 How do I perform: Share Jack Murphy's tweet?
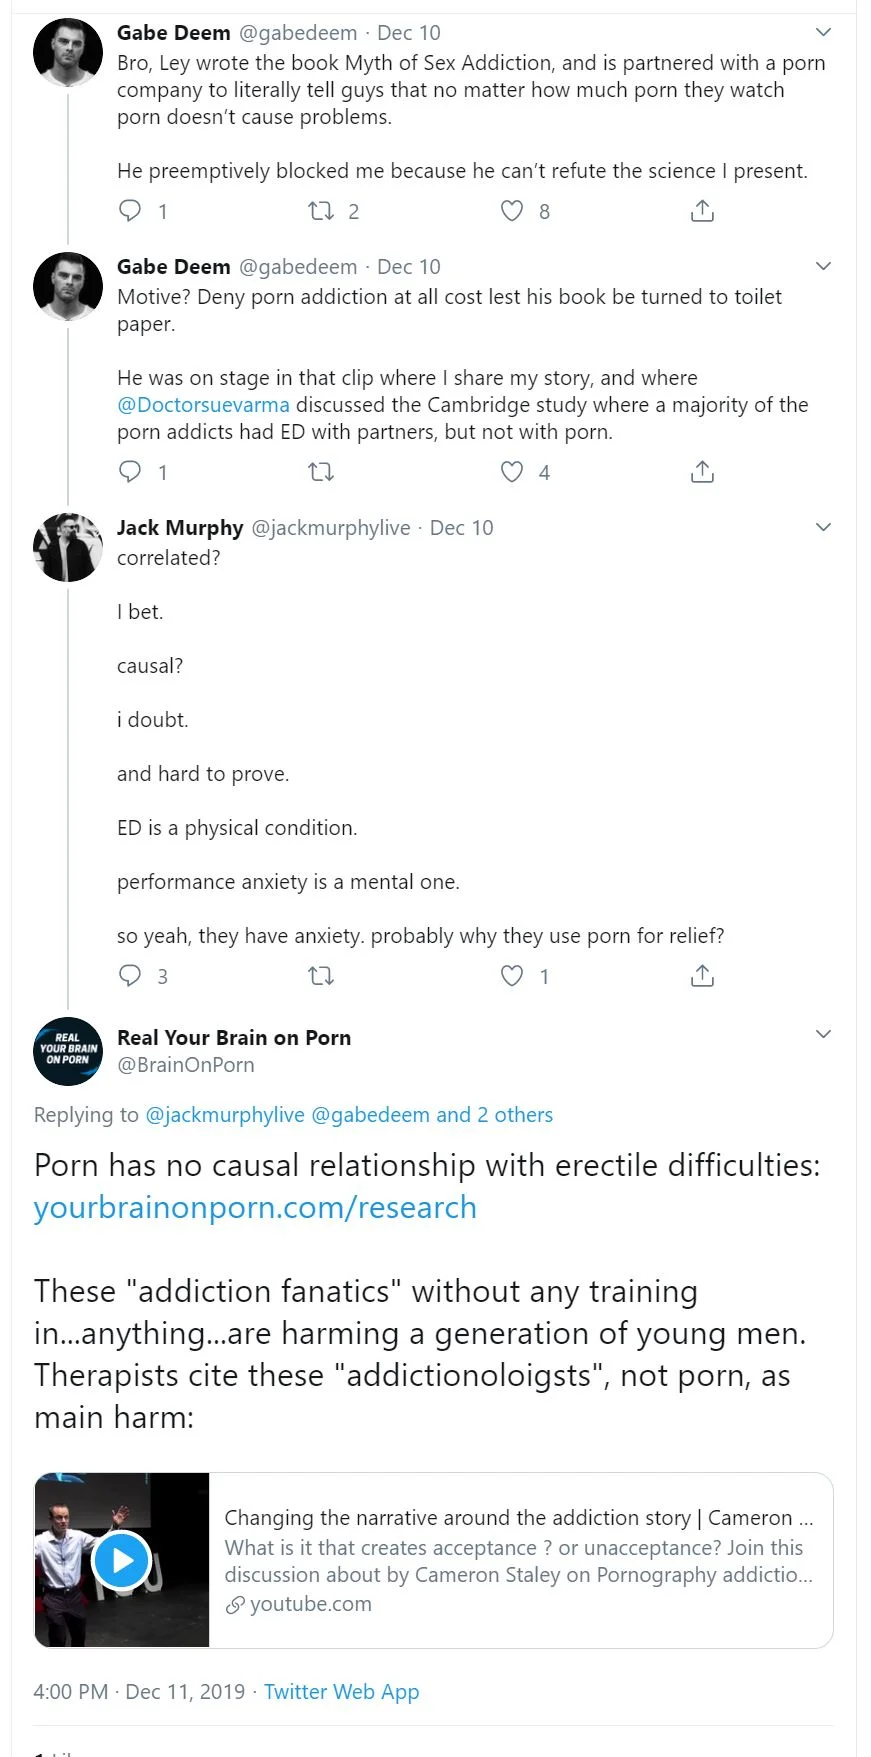pos(702,976)
